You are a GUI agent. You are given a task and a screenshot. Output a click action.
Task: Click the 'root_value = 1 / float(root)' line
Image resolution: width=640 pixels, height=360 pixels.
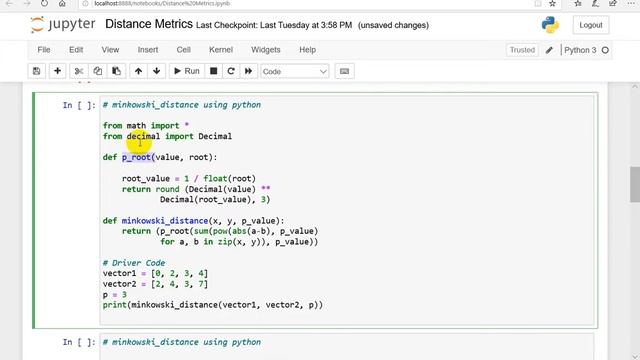pos(189,178)
